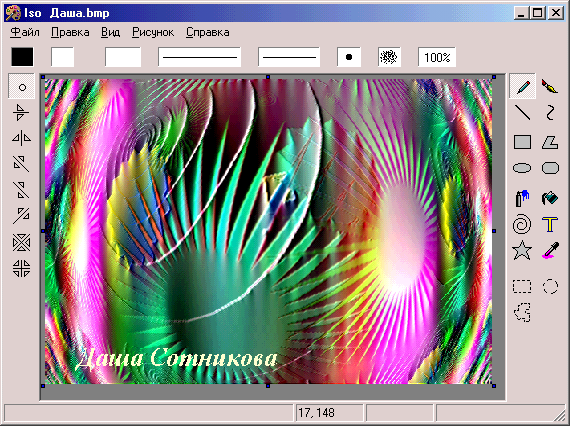The height and width of the screenshot is (426, 570).
Task: Click the 100% zoom box
Action: point(437,57)
